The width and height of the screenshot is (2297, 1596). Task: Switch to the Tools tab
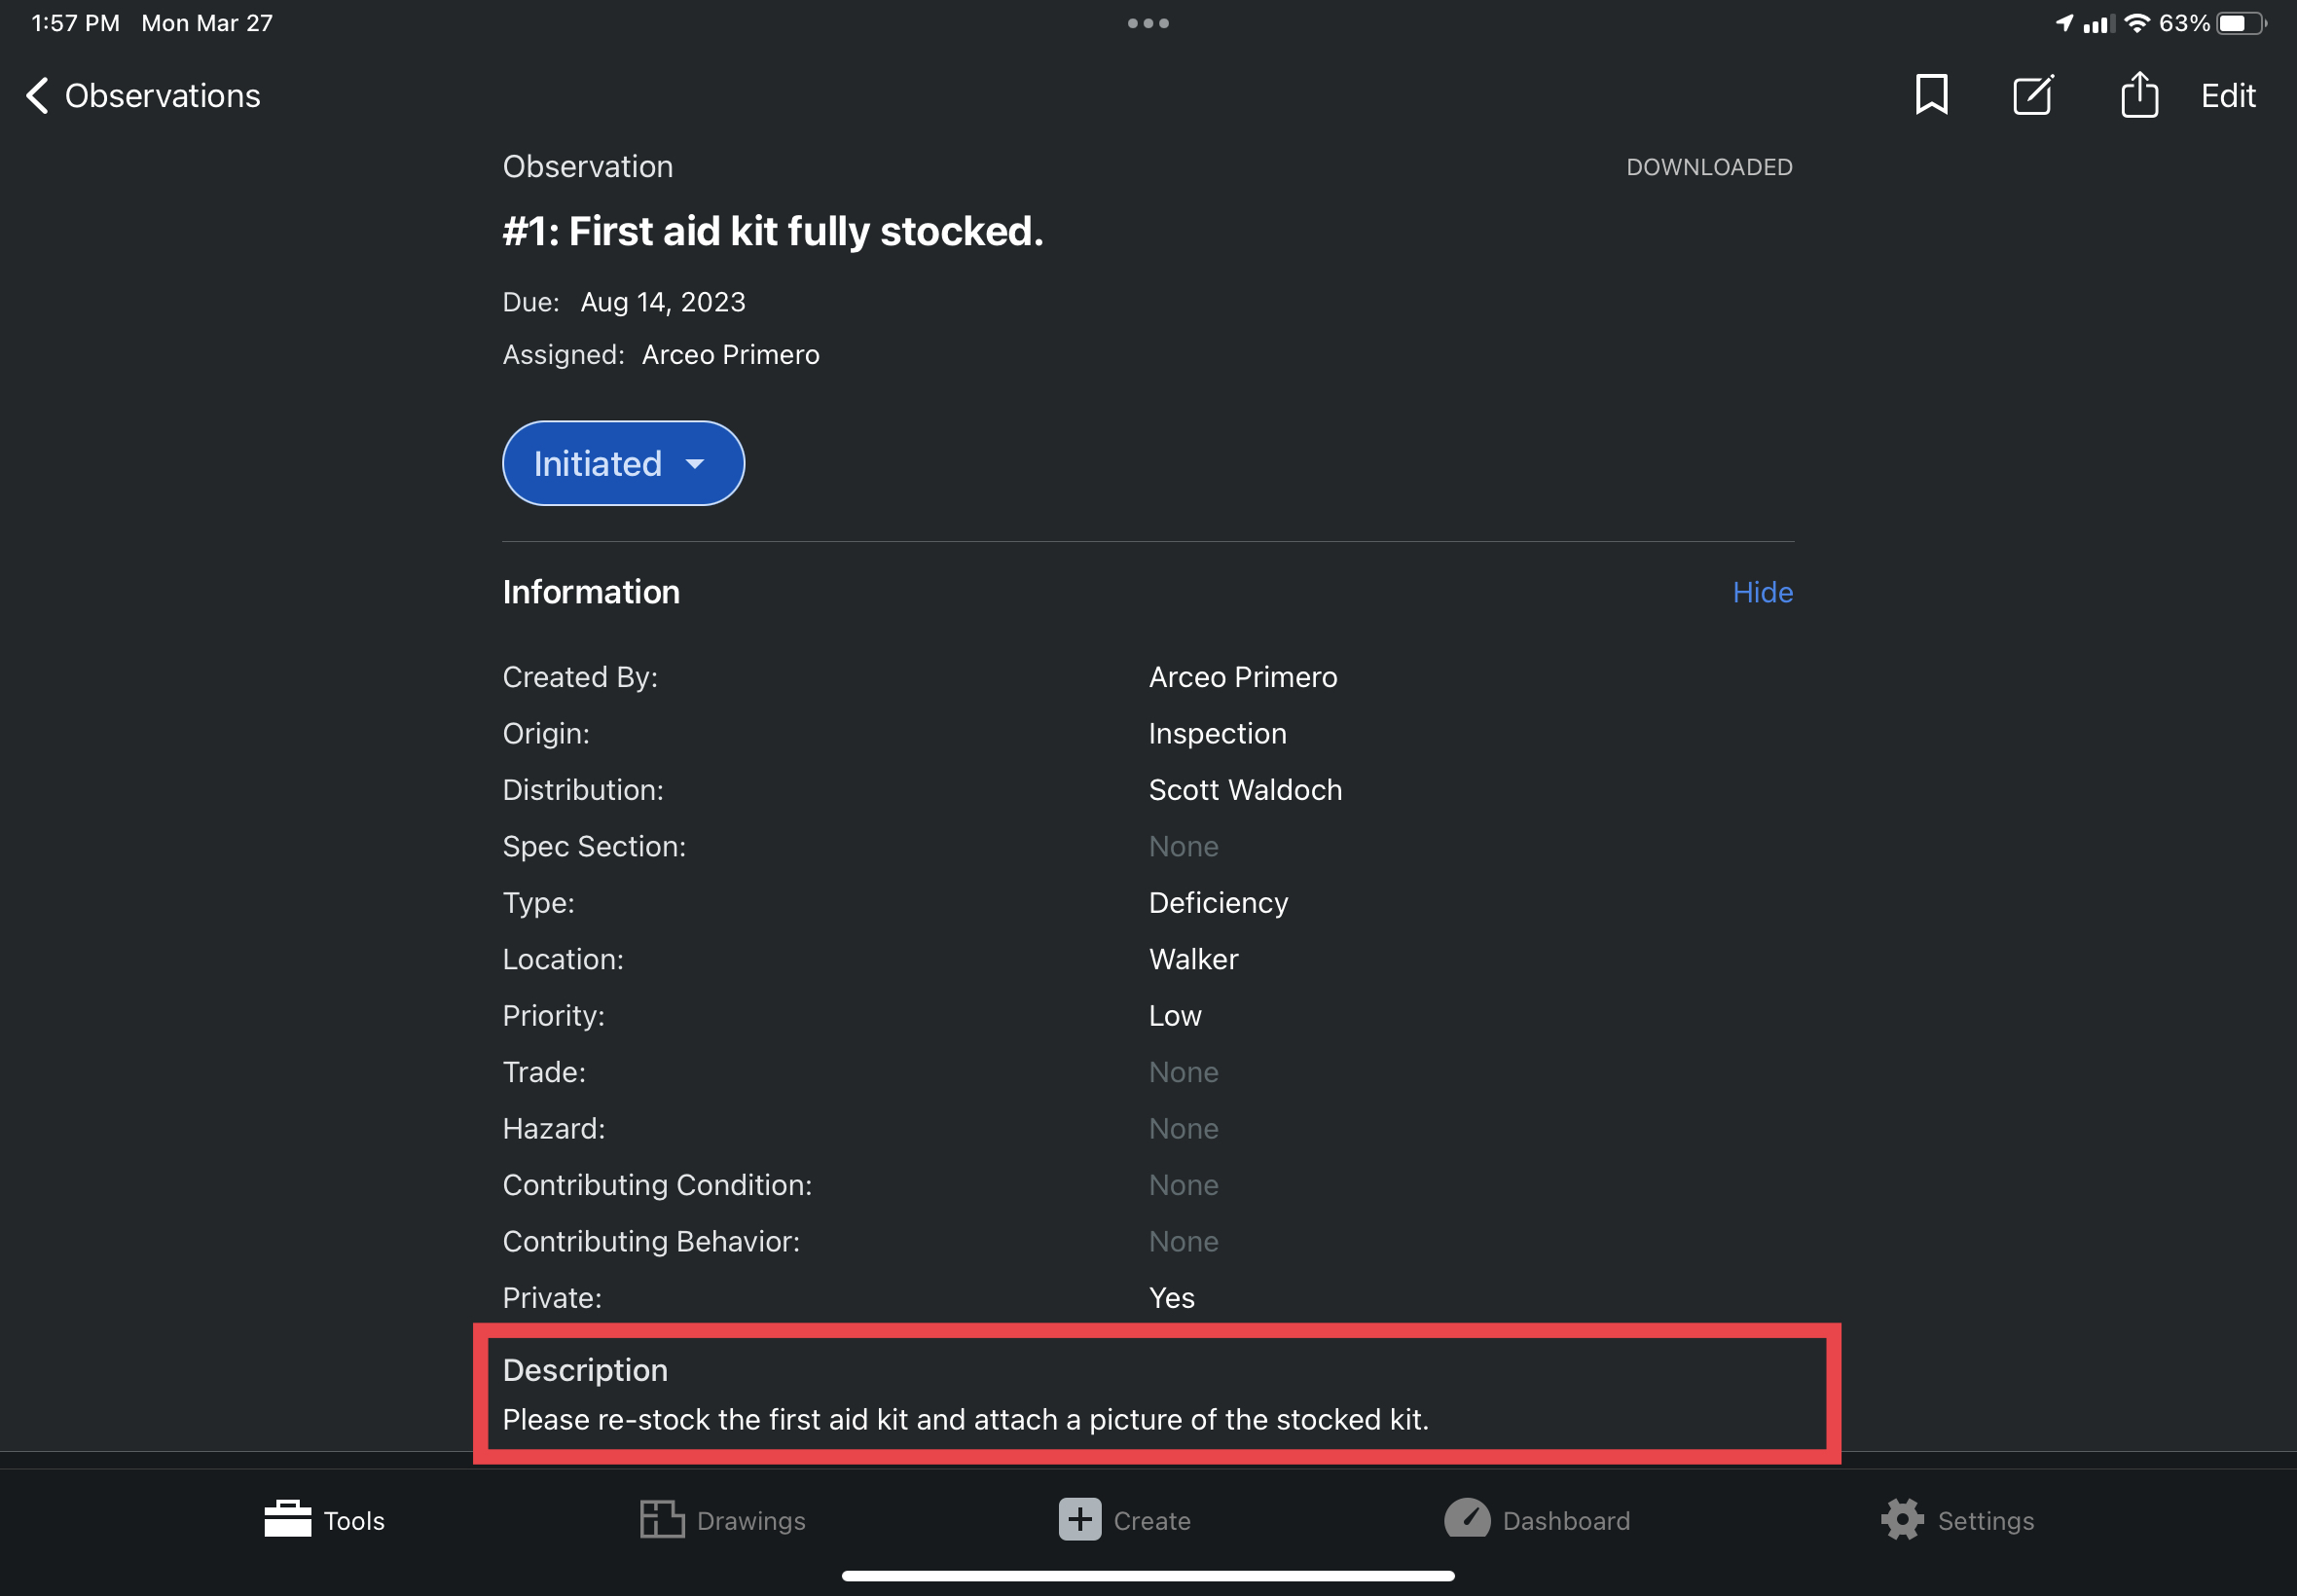point(324,1519)
